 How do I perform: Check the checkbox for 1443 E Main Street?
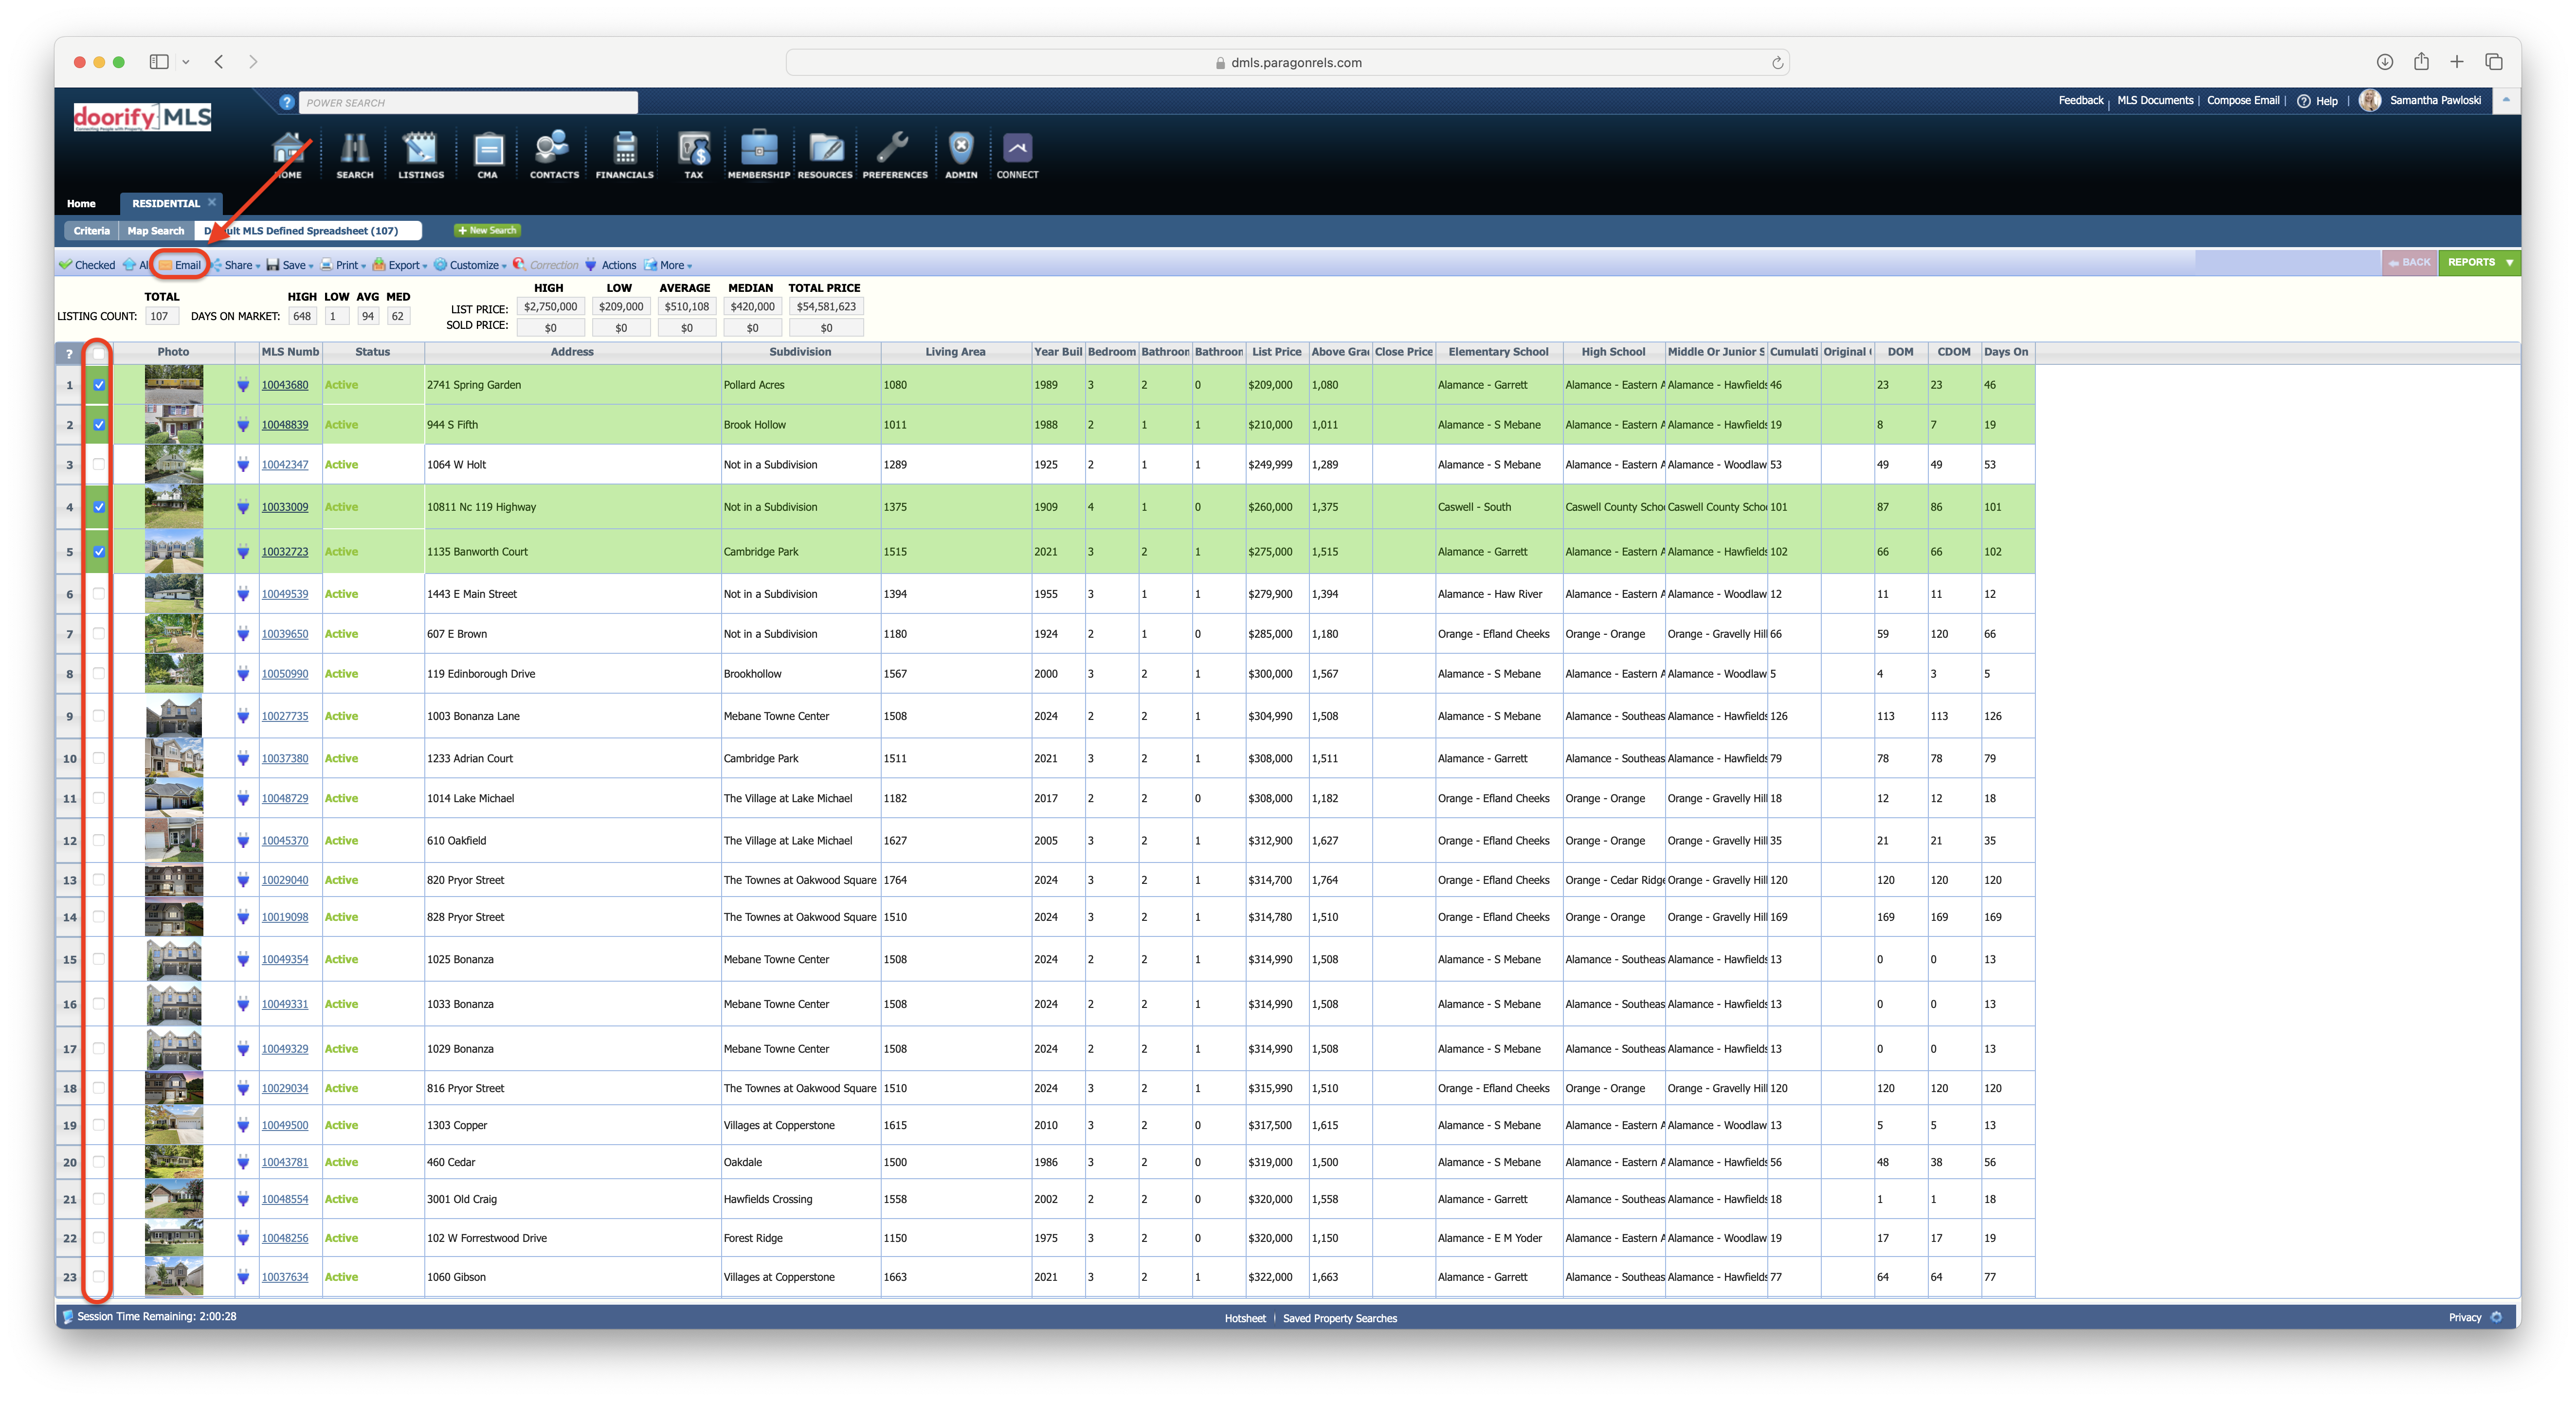pyautogui.click(x=98, y=593)
